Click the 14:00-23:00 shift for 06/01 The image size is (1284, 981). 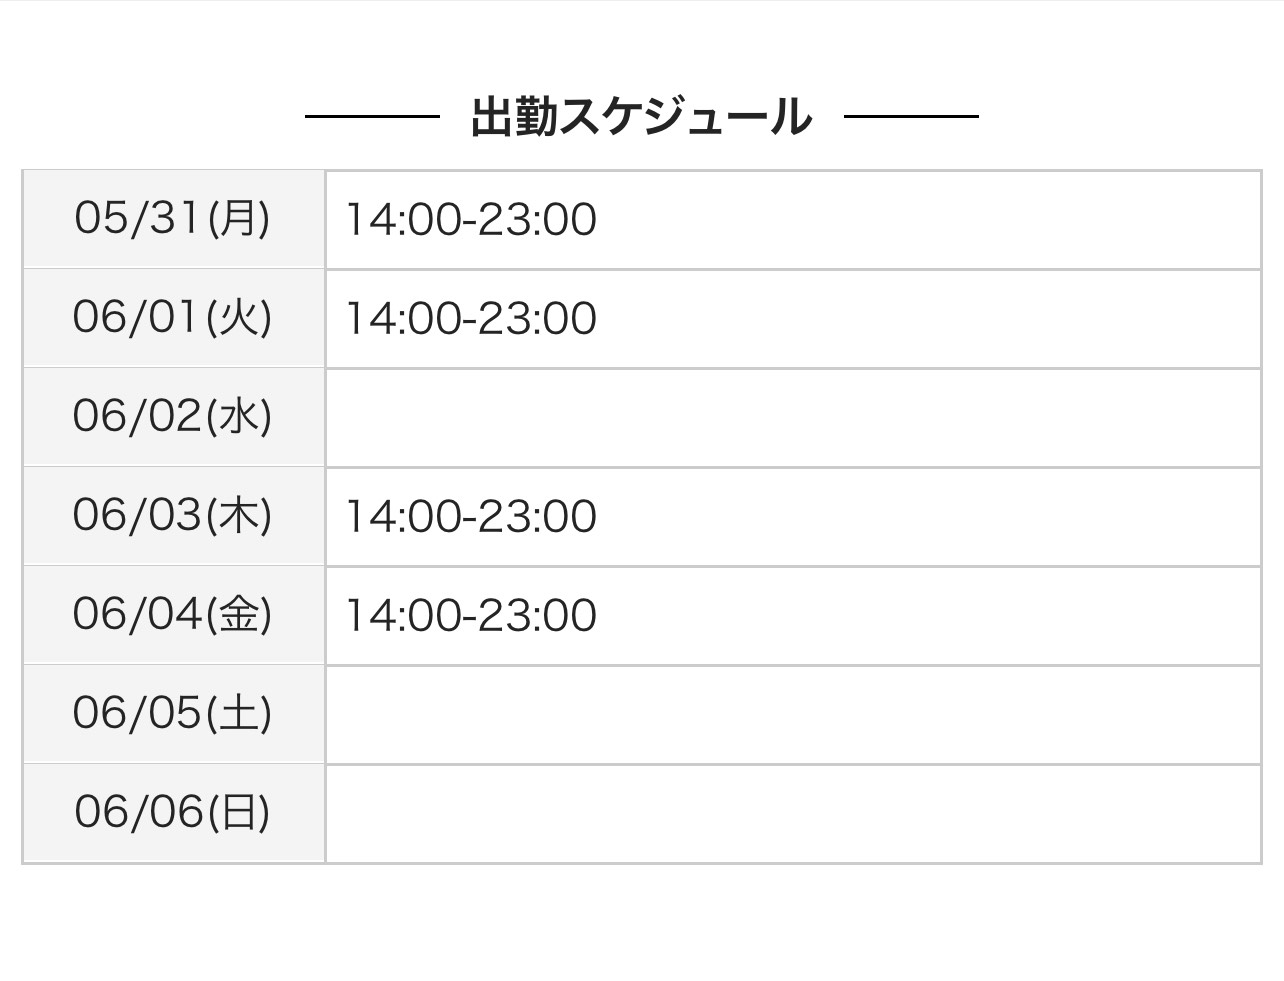(x=471, y=319)
